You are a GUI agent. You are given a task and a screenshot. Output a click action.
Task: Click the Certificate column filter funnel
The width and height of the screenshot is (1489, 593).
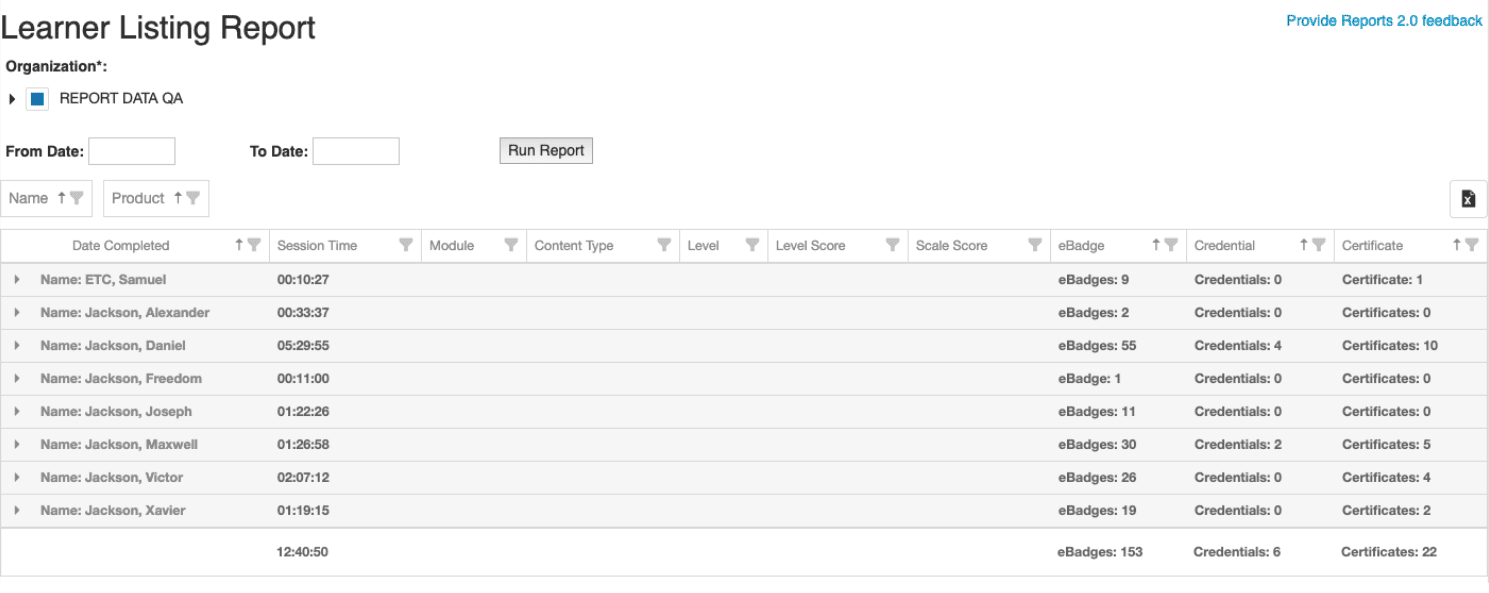coord(1472,245)
